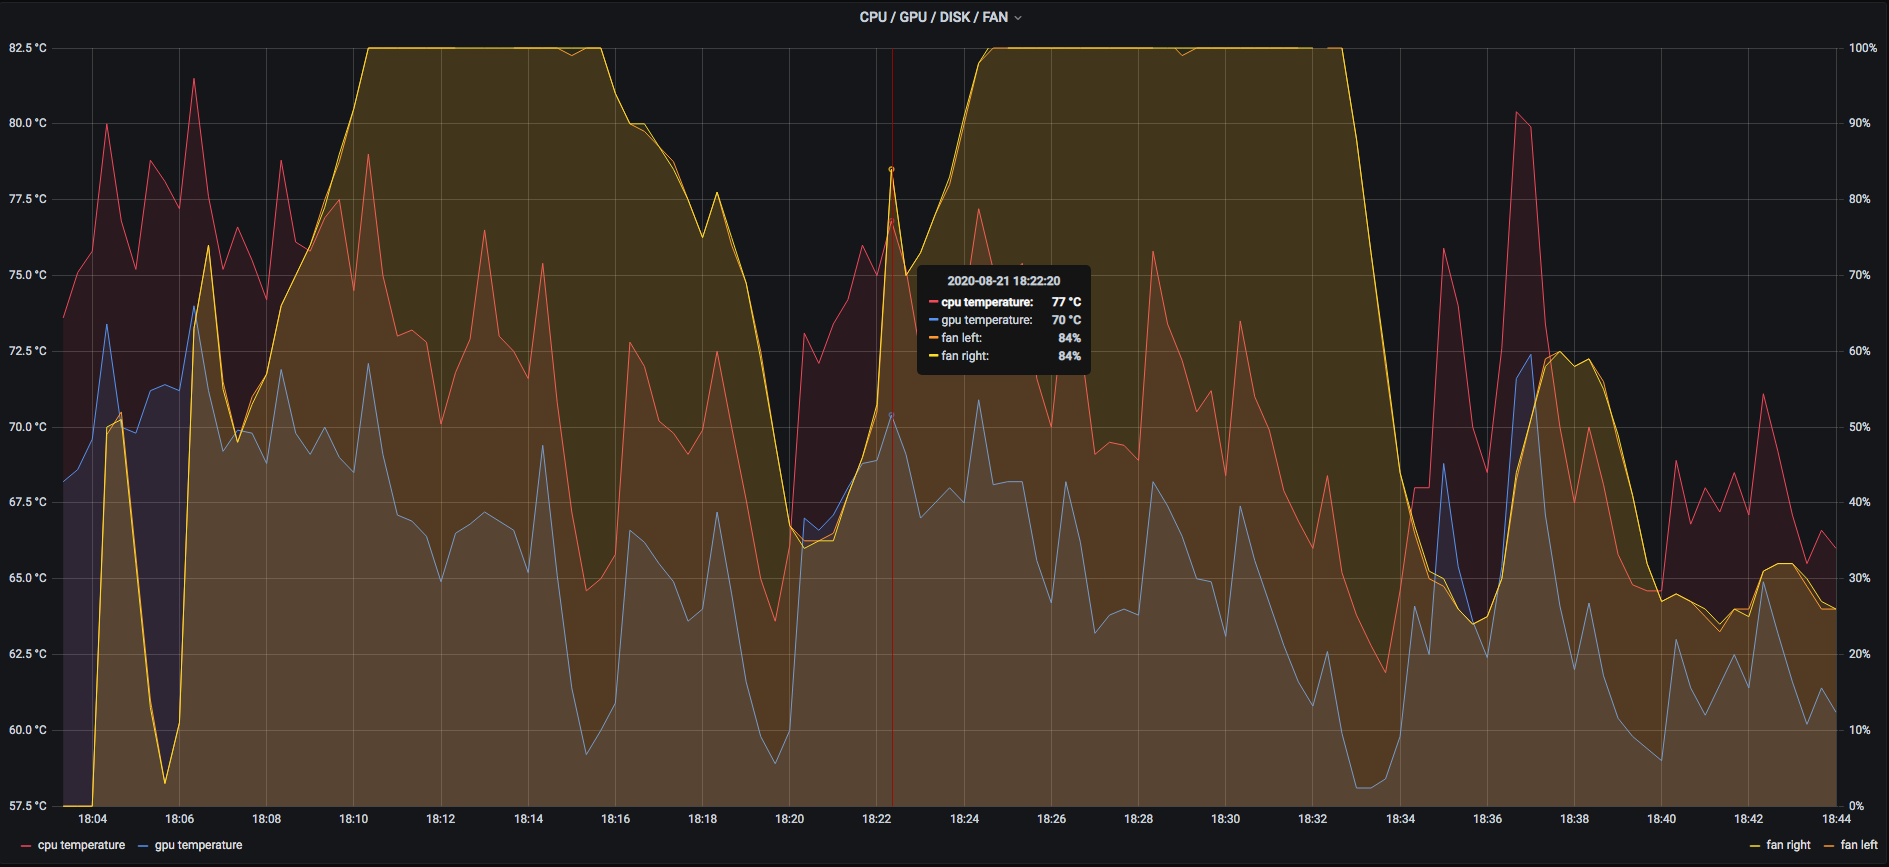The image size is (1889, 867).
Task: Click the yellow fan right legend color line
Action: [1755, 846]
